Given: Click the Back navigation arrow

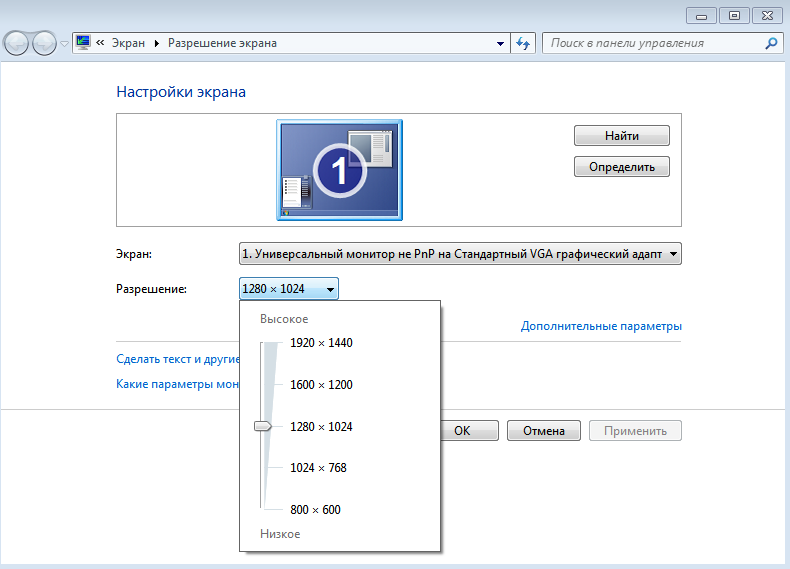Looking at the screenshot, I should (16, 43).
